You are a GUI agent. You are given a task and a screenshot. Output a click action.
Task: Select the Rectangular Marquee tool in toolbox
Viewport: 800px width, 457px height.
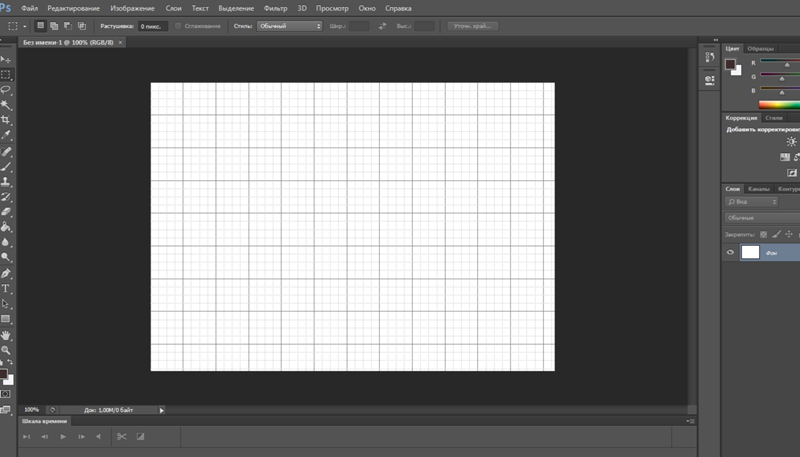coord(6,74)
